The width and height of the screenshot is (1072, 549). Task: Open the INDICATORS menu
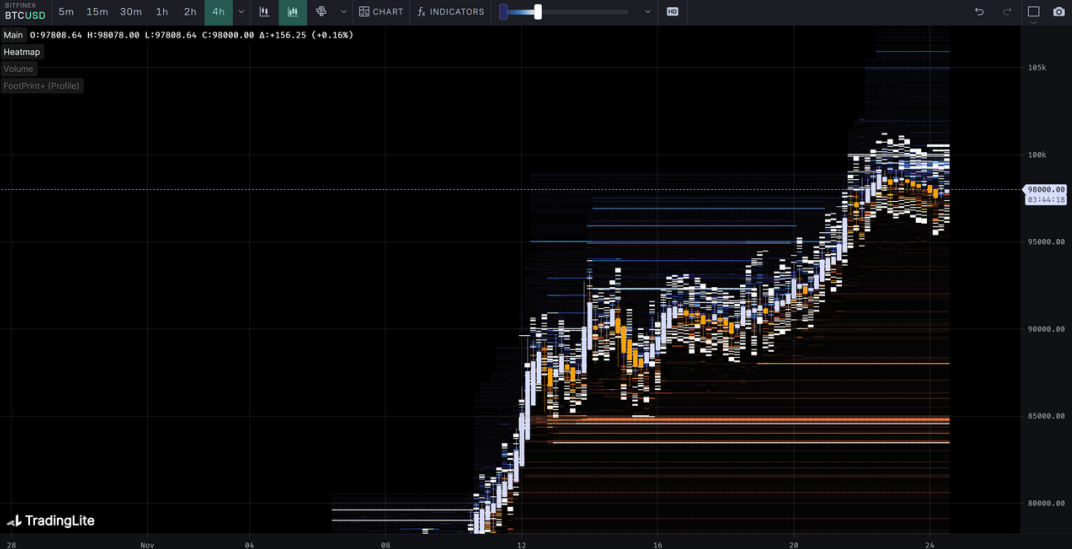point(450,12)
